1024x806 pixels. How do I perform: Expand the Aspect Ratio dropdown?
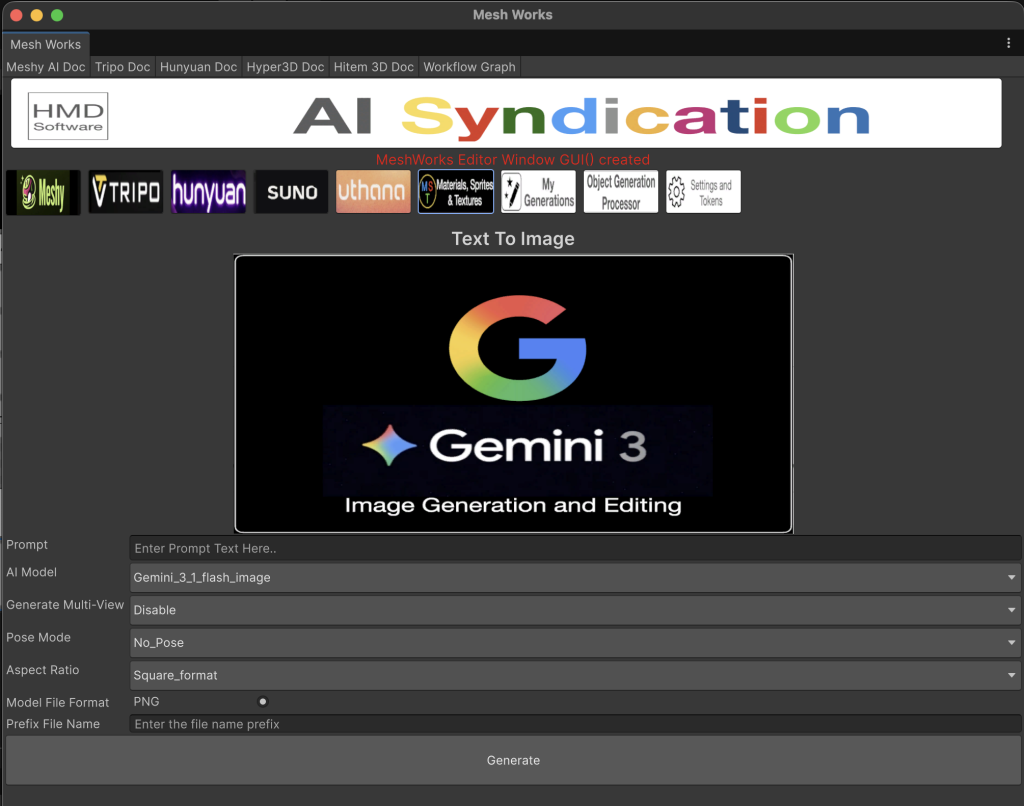click(575, 675)
